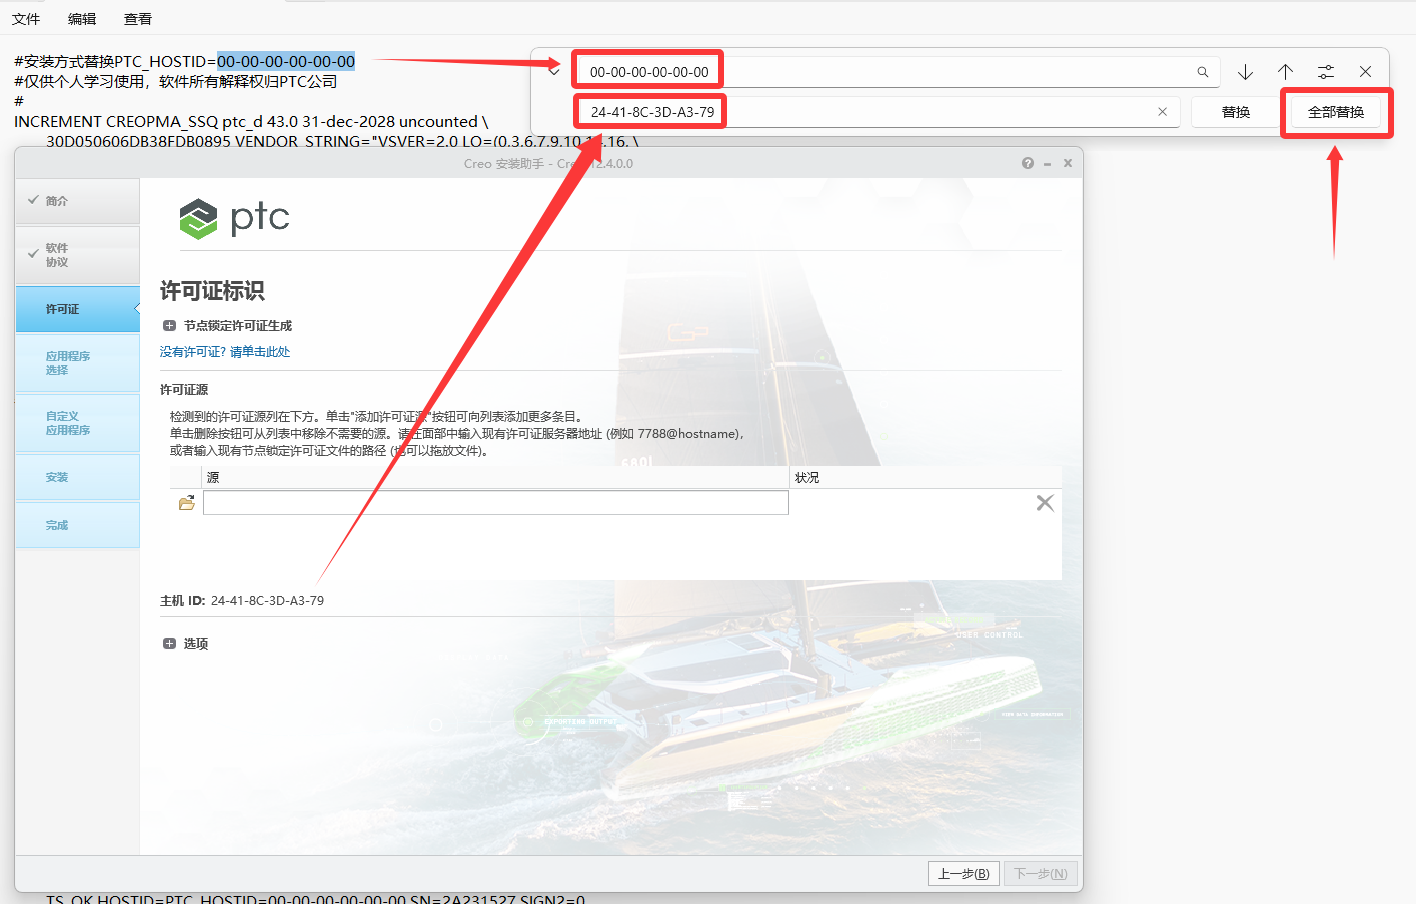Viewport: 1416px width, 904px height.
Task: Open the 编辑 menu
Action: [81, 18]
